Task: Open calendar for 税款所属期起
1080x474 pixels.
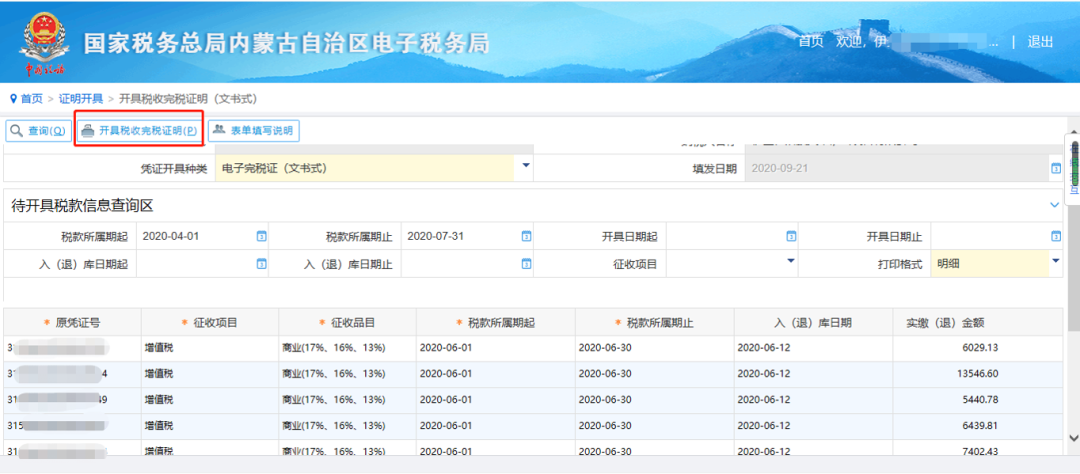Action: (x=261, y=236)
